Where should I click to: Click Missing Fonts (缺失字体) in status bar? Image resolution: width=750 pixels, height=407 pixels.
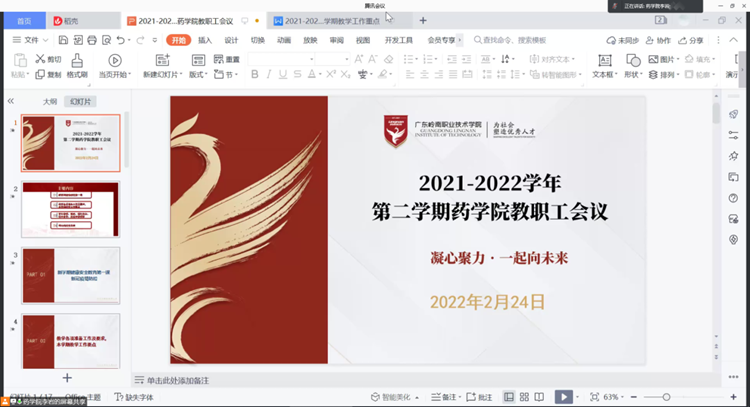coord(134,397)
